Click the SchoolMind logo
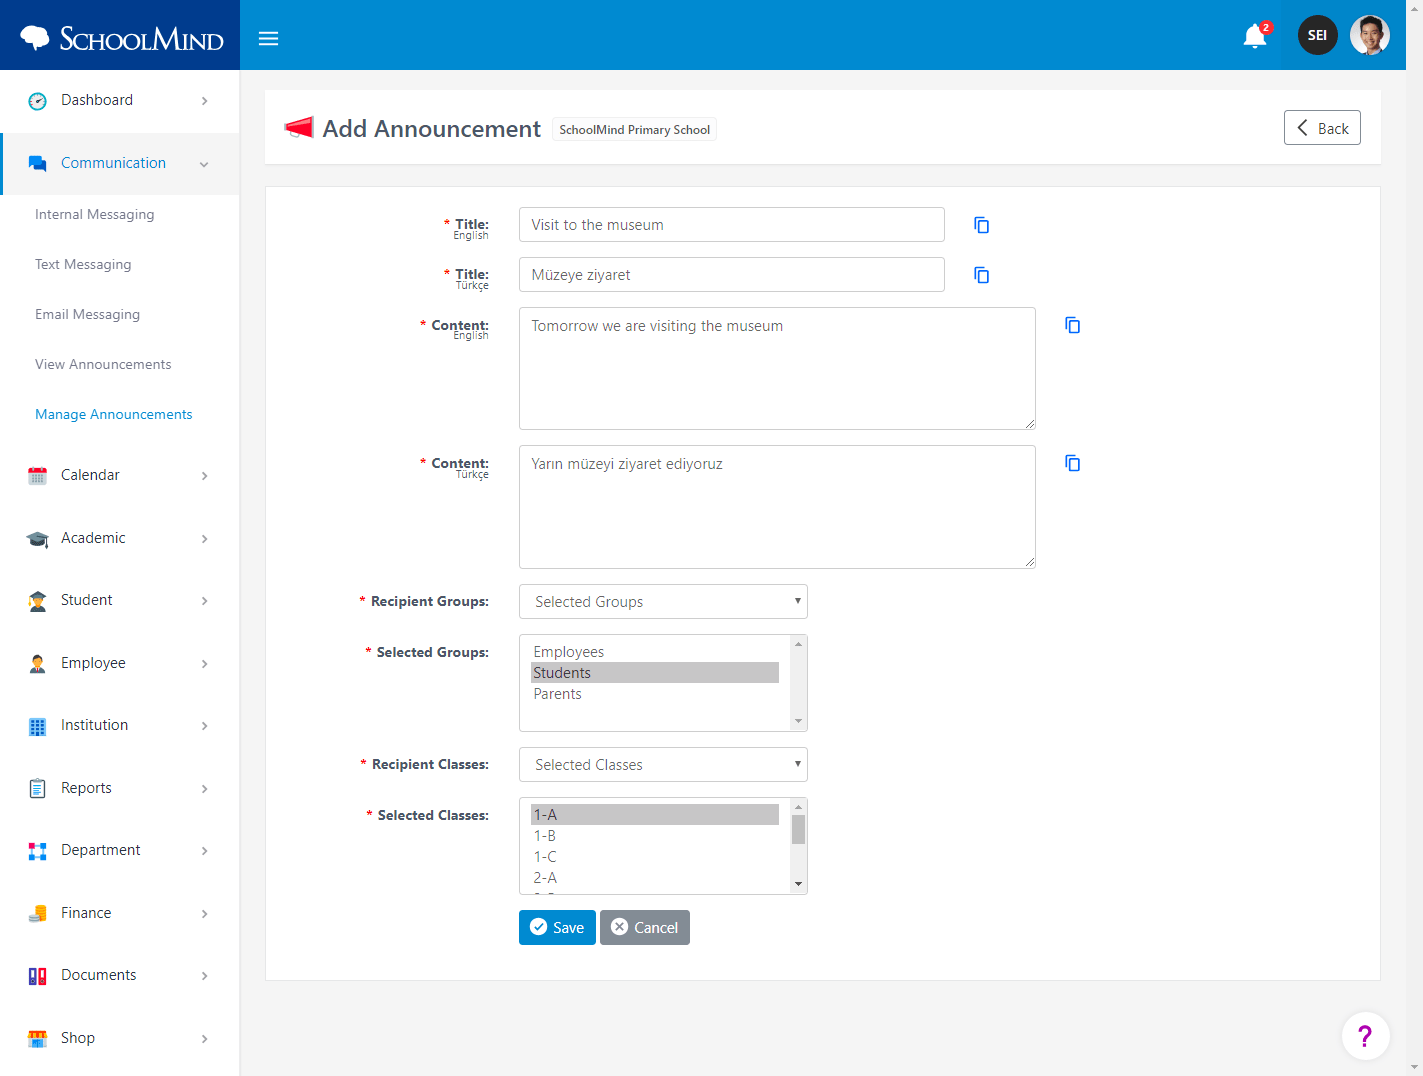Image resolution: width=1423 pixels, height=1076 pixels. click(x=120, y=38)
